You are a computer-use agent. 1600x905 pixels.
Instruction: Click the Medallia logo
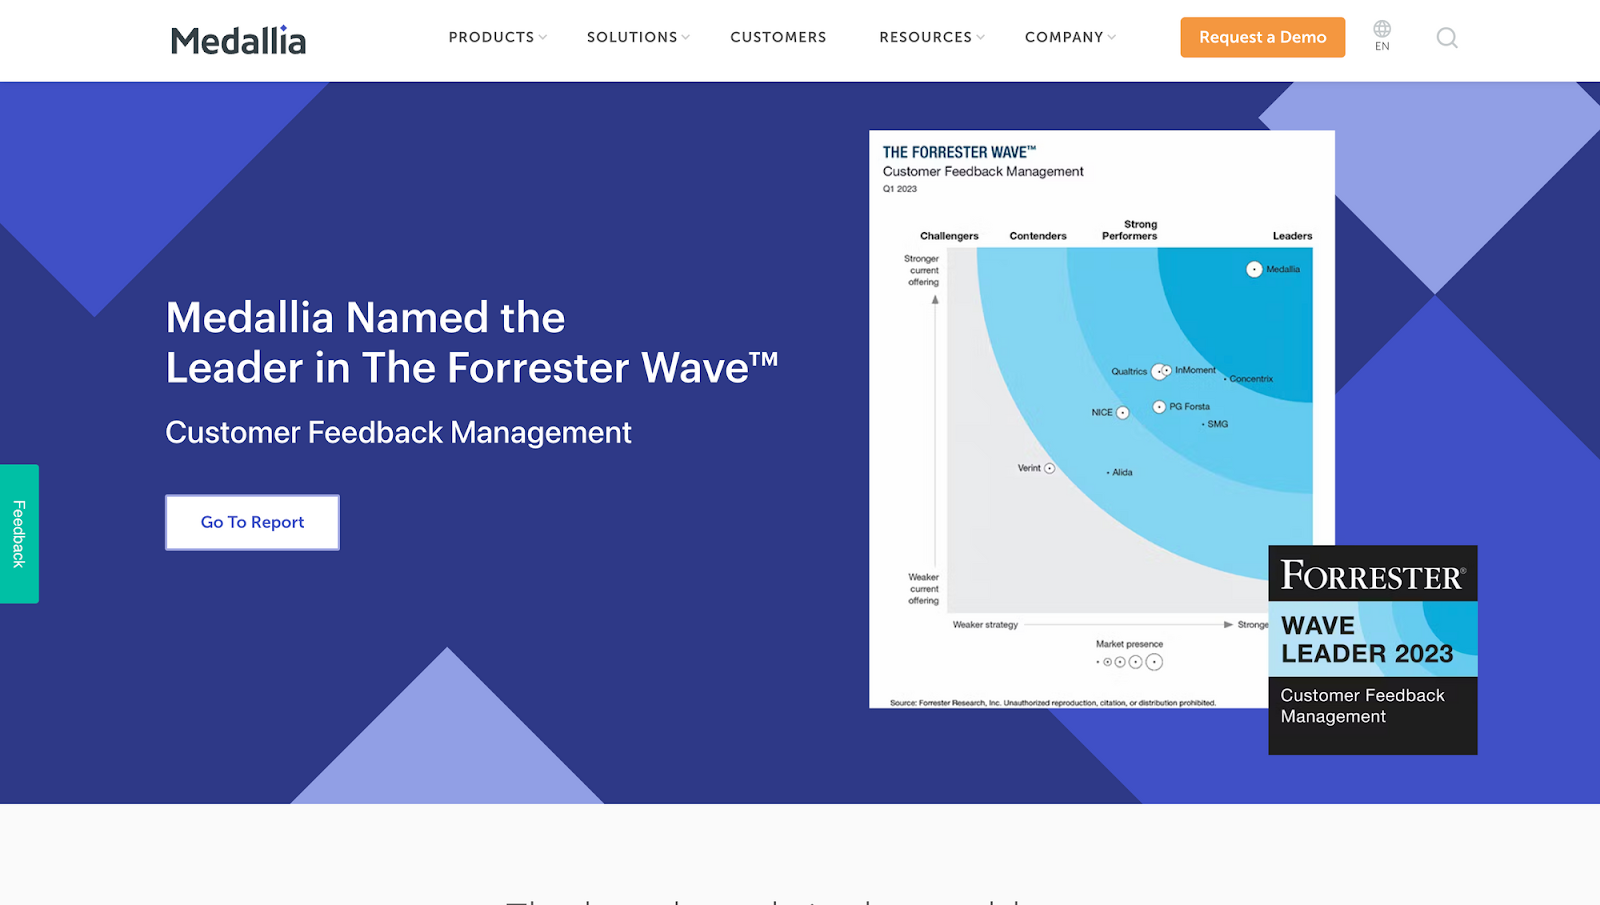237,38
